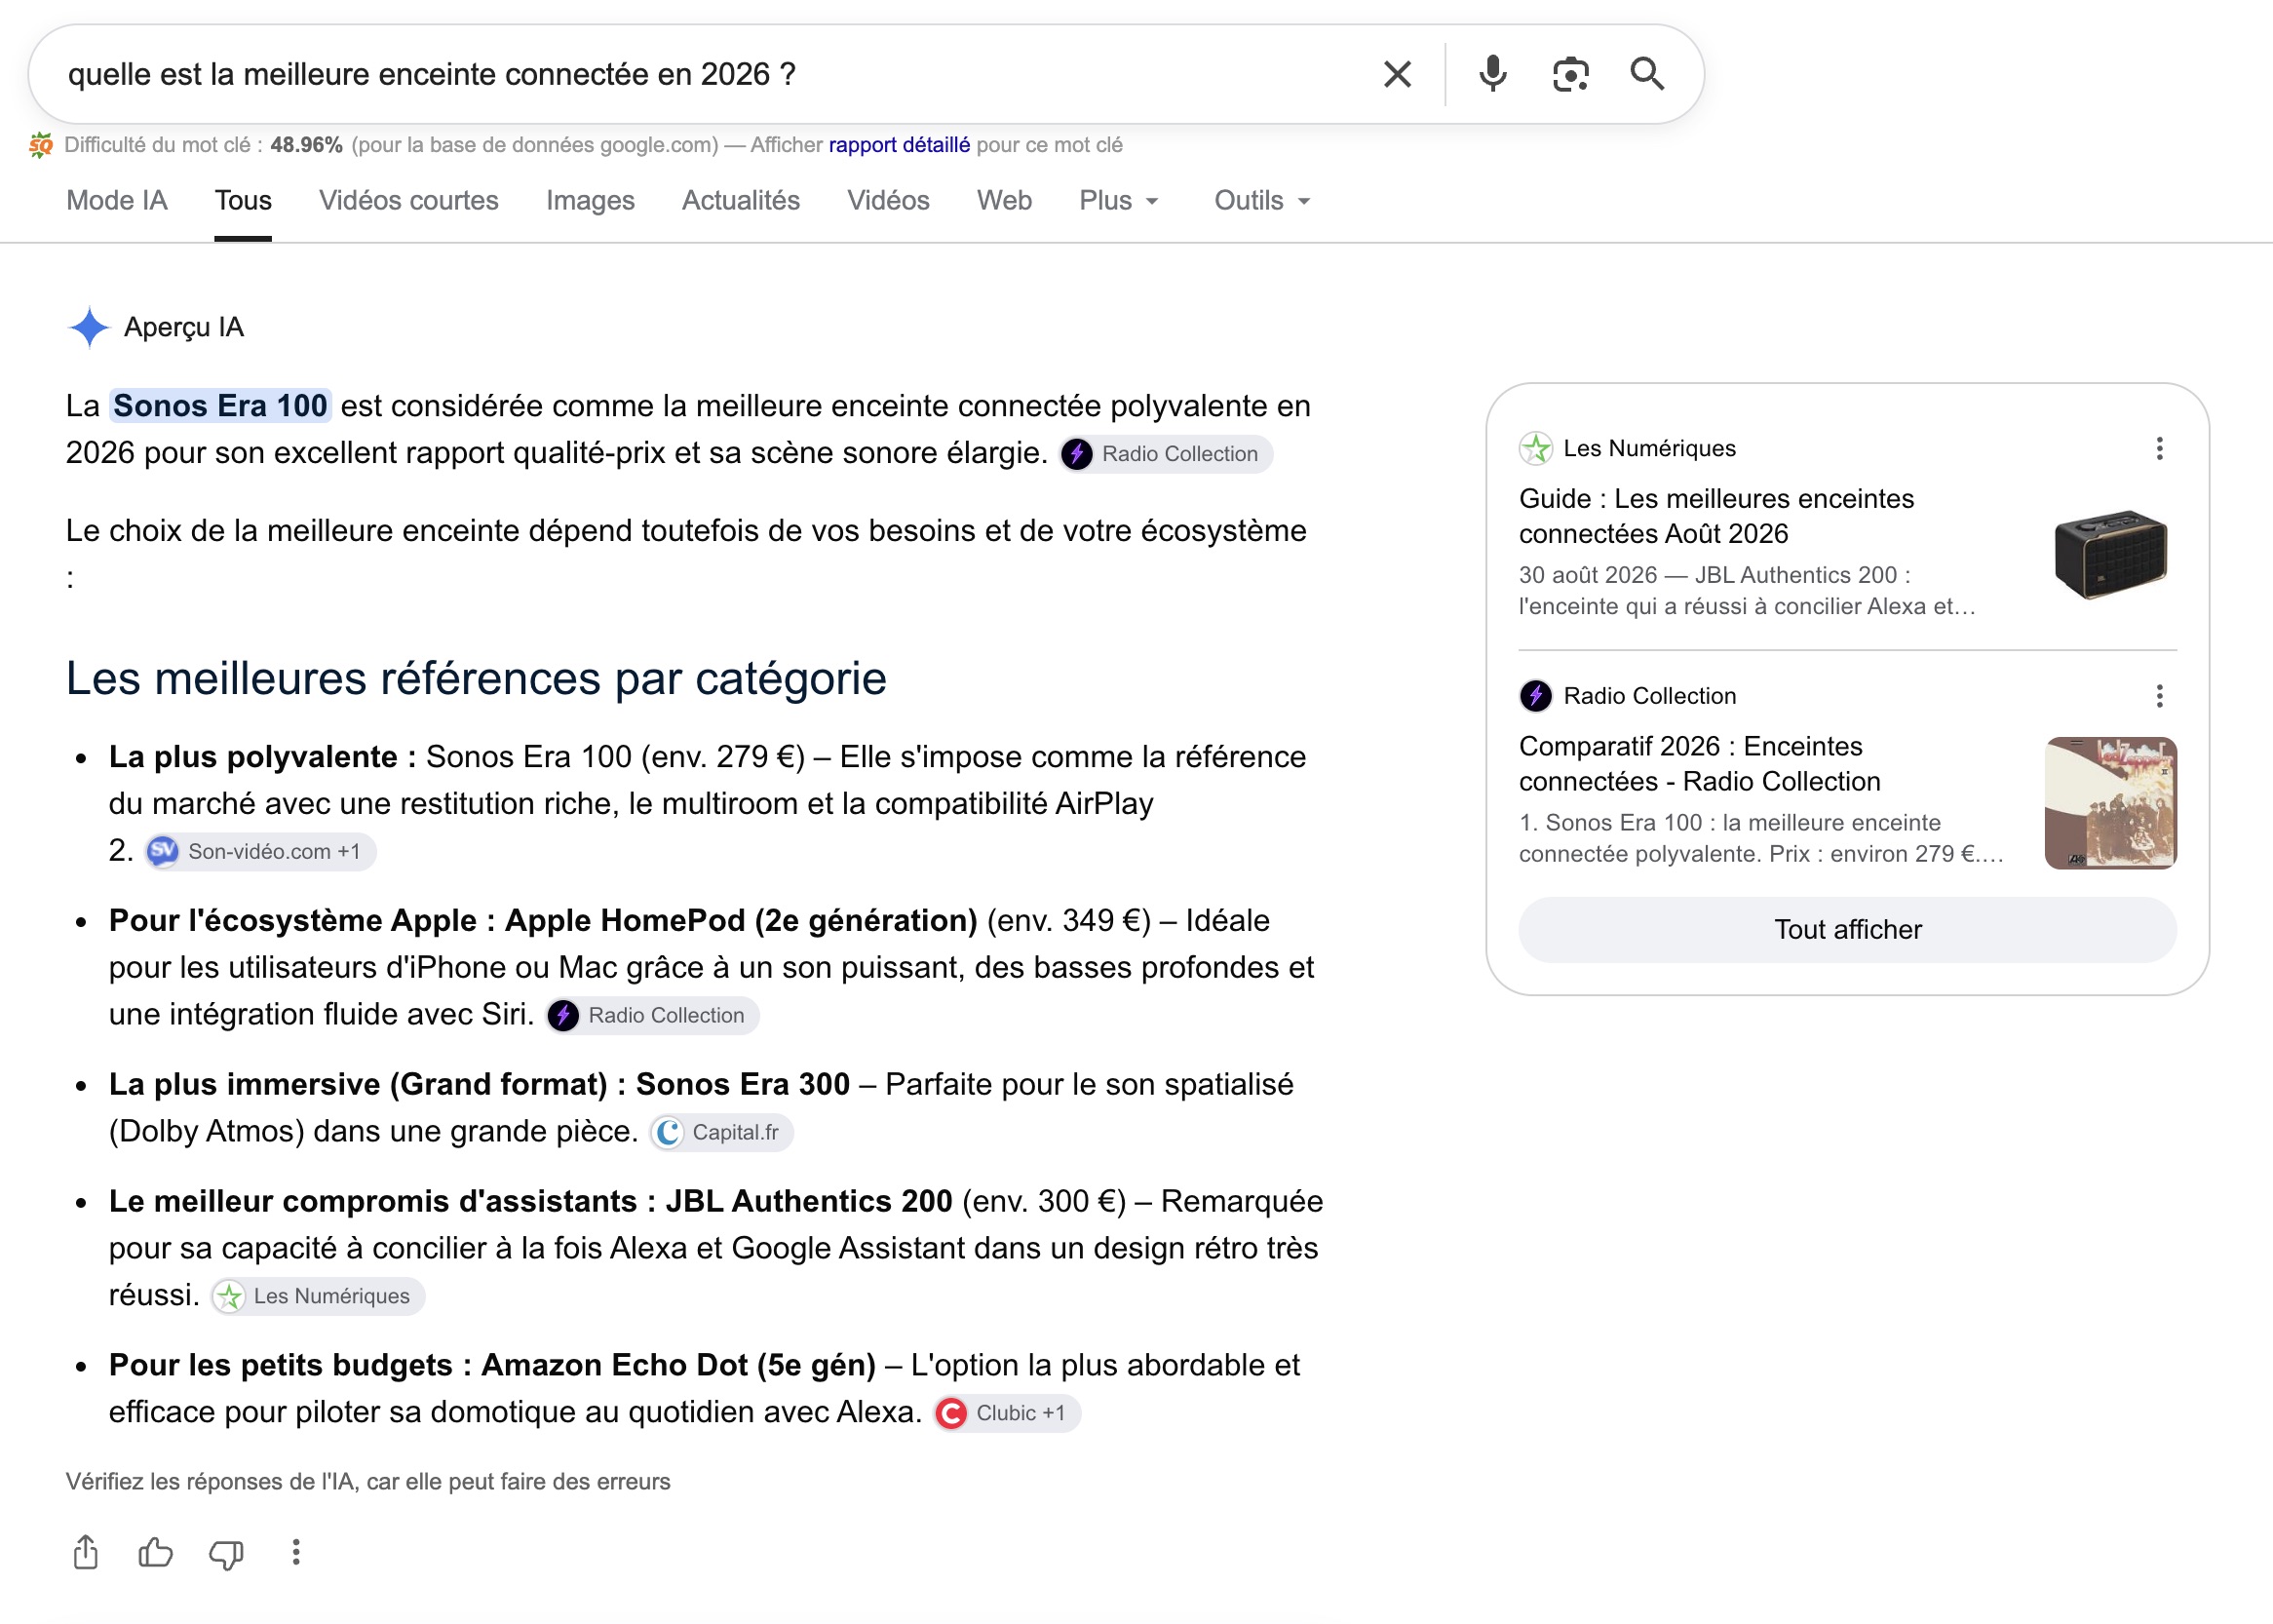Image resolution: width=2273 pixels, height=1624 pixels.
Task: Click Radio Collection favicon in source card
Action: pos(1535,696)
